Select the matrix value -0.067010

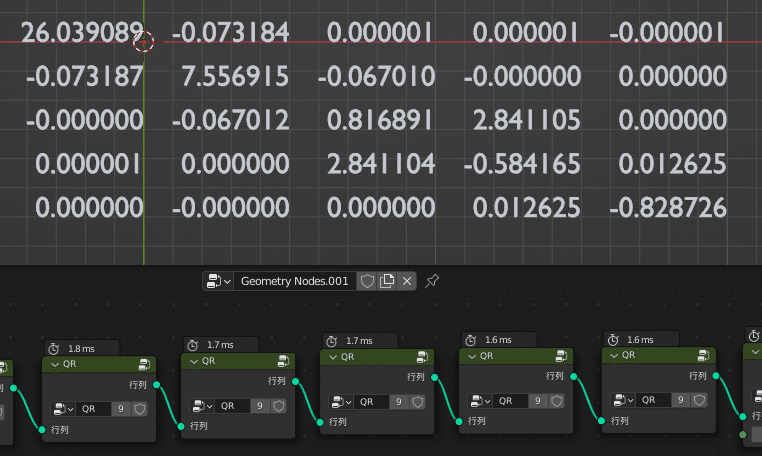(377, 76)
